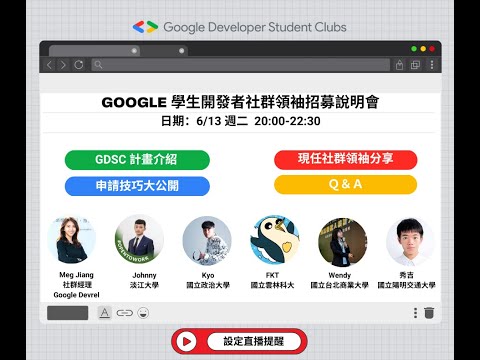Click the event title 學生開發者社群領袖招募說明會
Viewport: 480px width, 360px height.
coord(275,102)
